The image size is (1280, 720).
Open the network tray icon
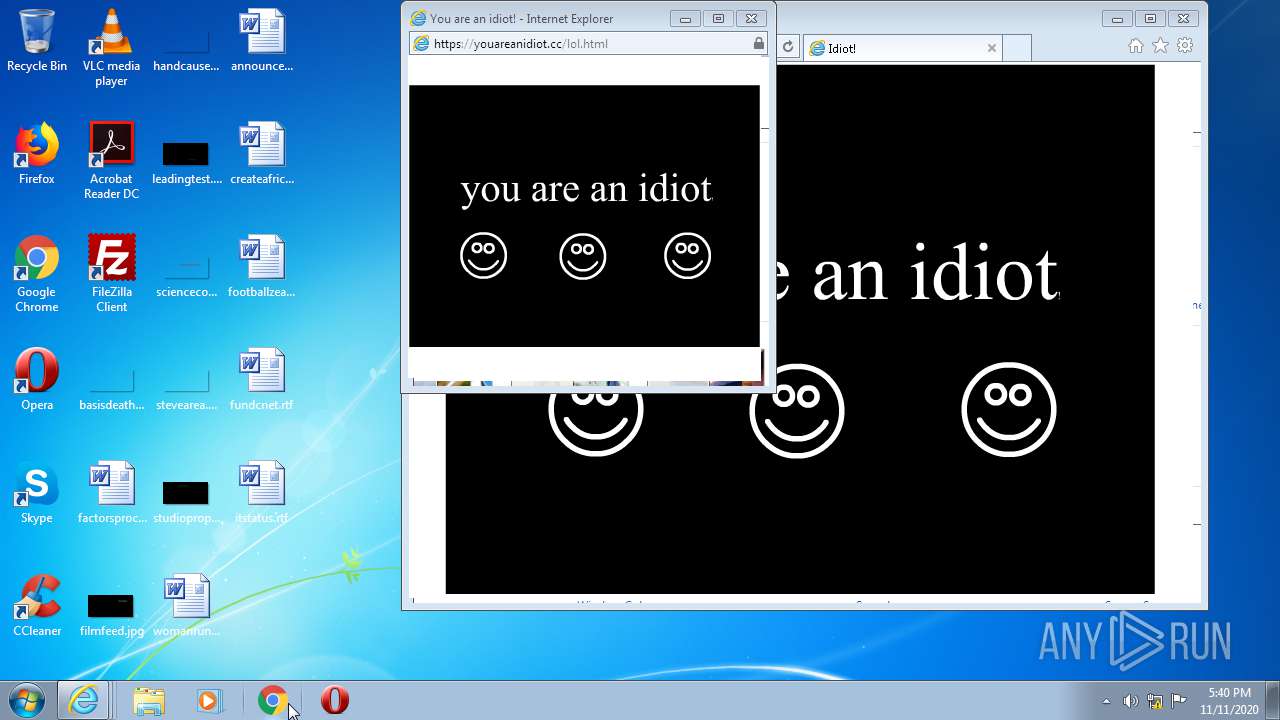[x=1154, y=701]
